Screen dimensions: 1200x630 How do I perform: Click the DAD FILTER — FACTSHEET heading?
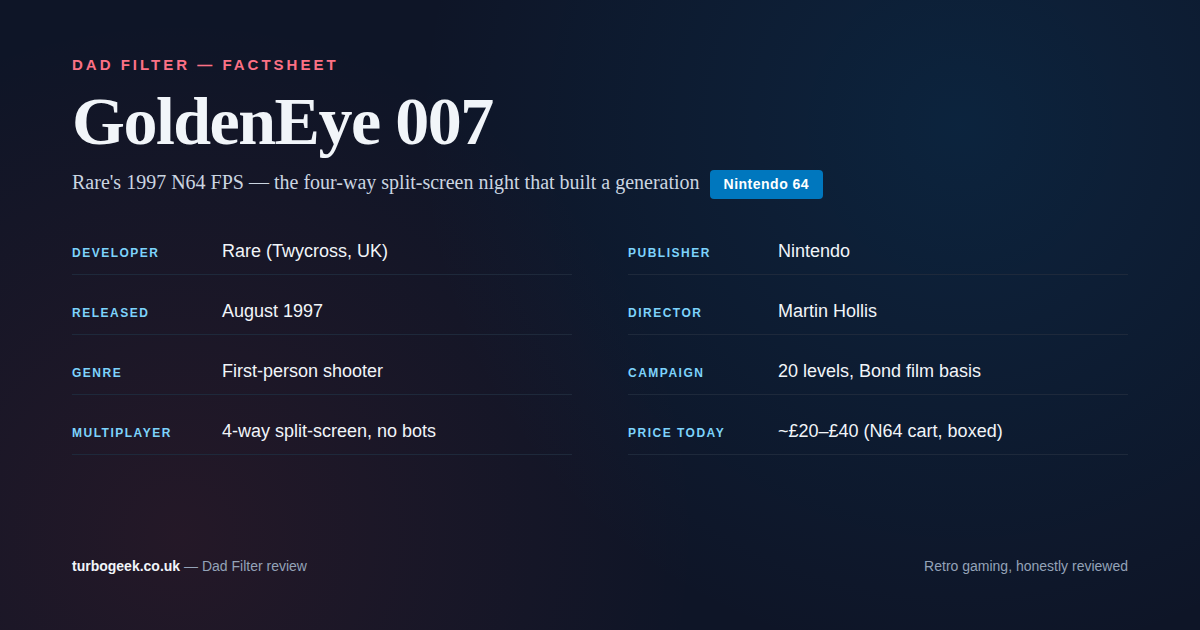point(205,65)
